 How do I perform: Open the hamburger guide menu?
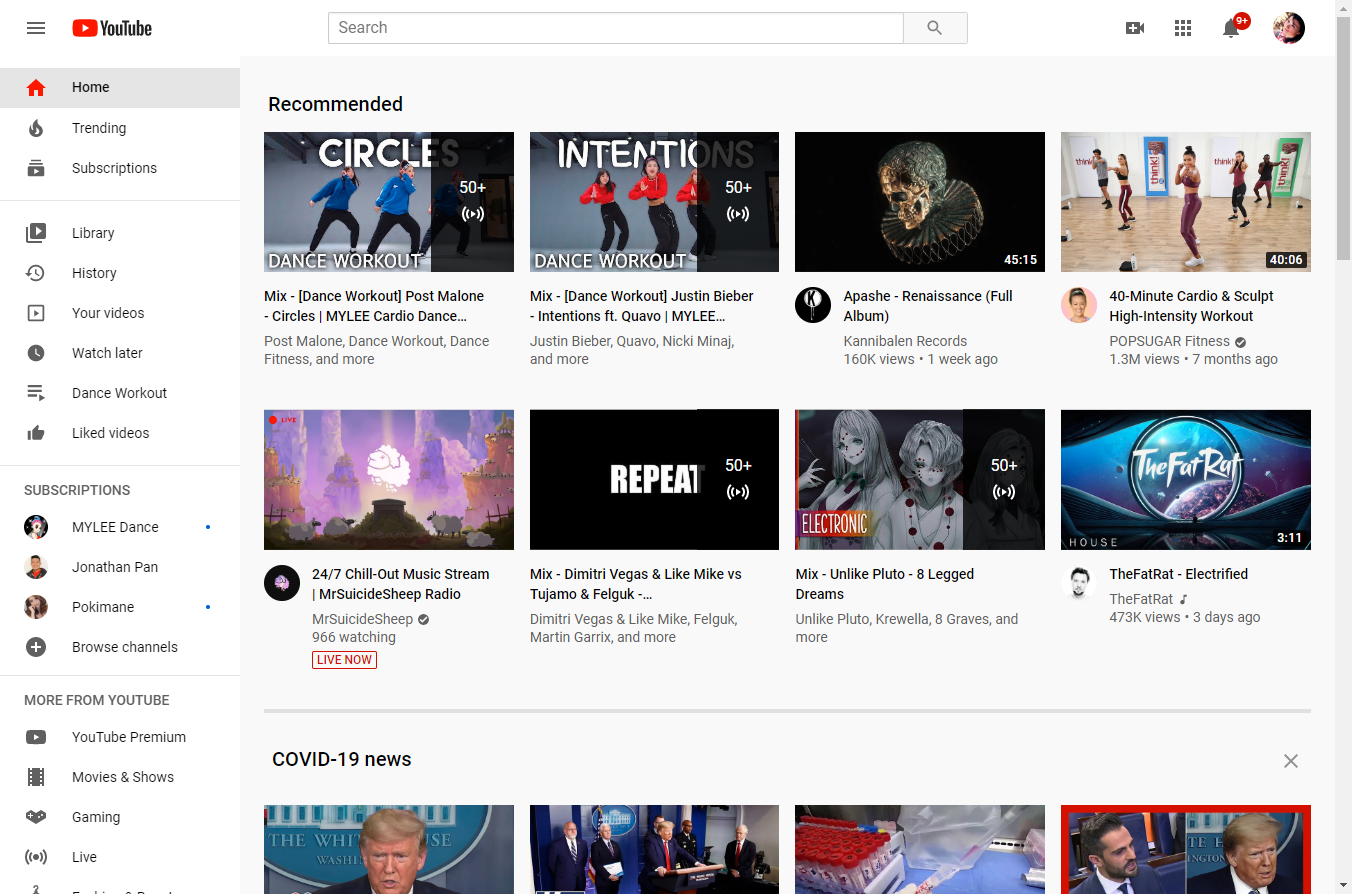click(x=36, y=28)
